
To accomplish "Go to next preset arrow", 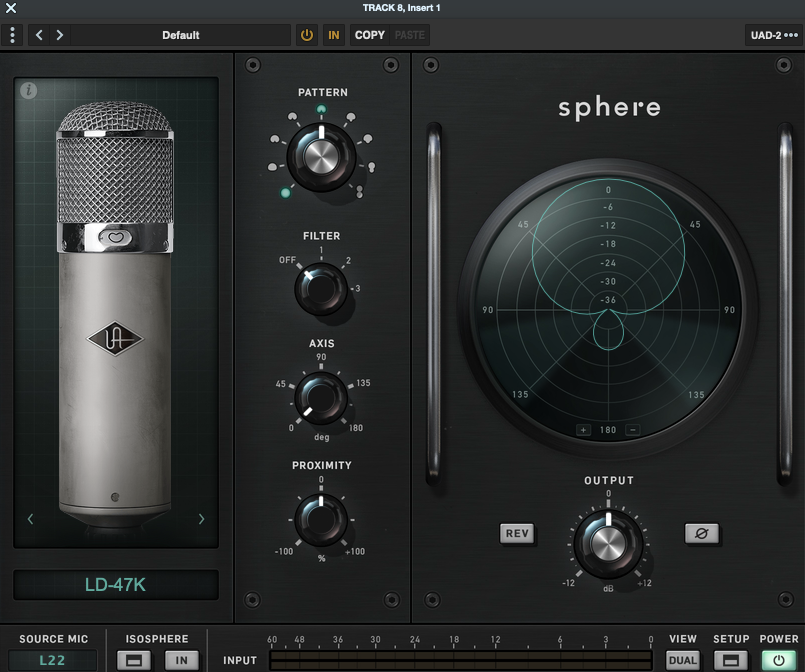I will (x=60, y=35).
